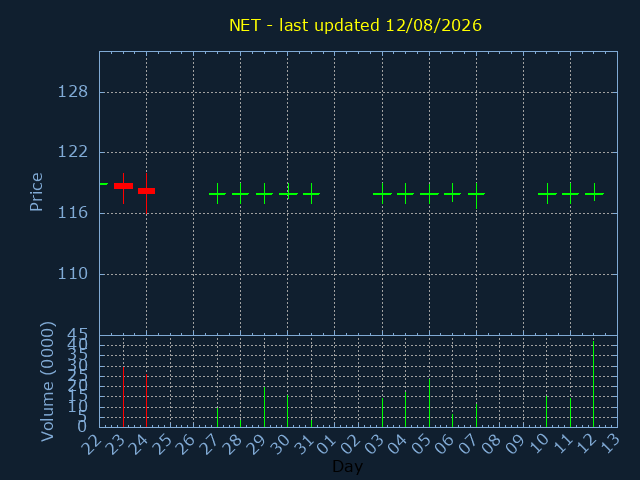
Task: Select the green cross marker on day 07
Action: pyautogui.click(x=476, y=196)
